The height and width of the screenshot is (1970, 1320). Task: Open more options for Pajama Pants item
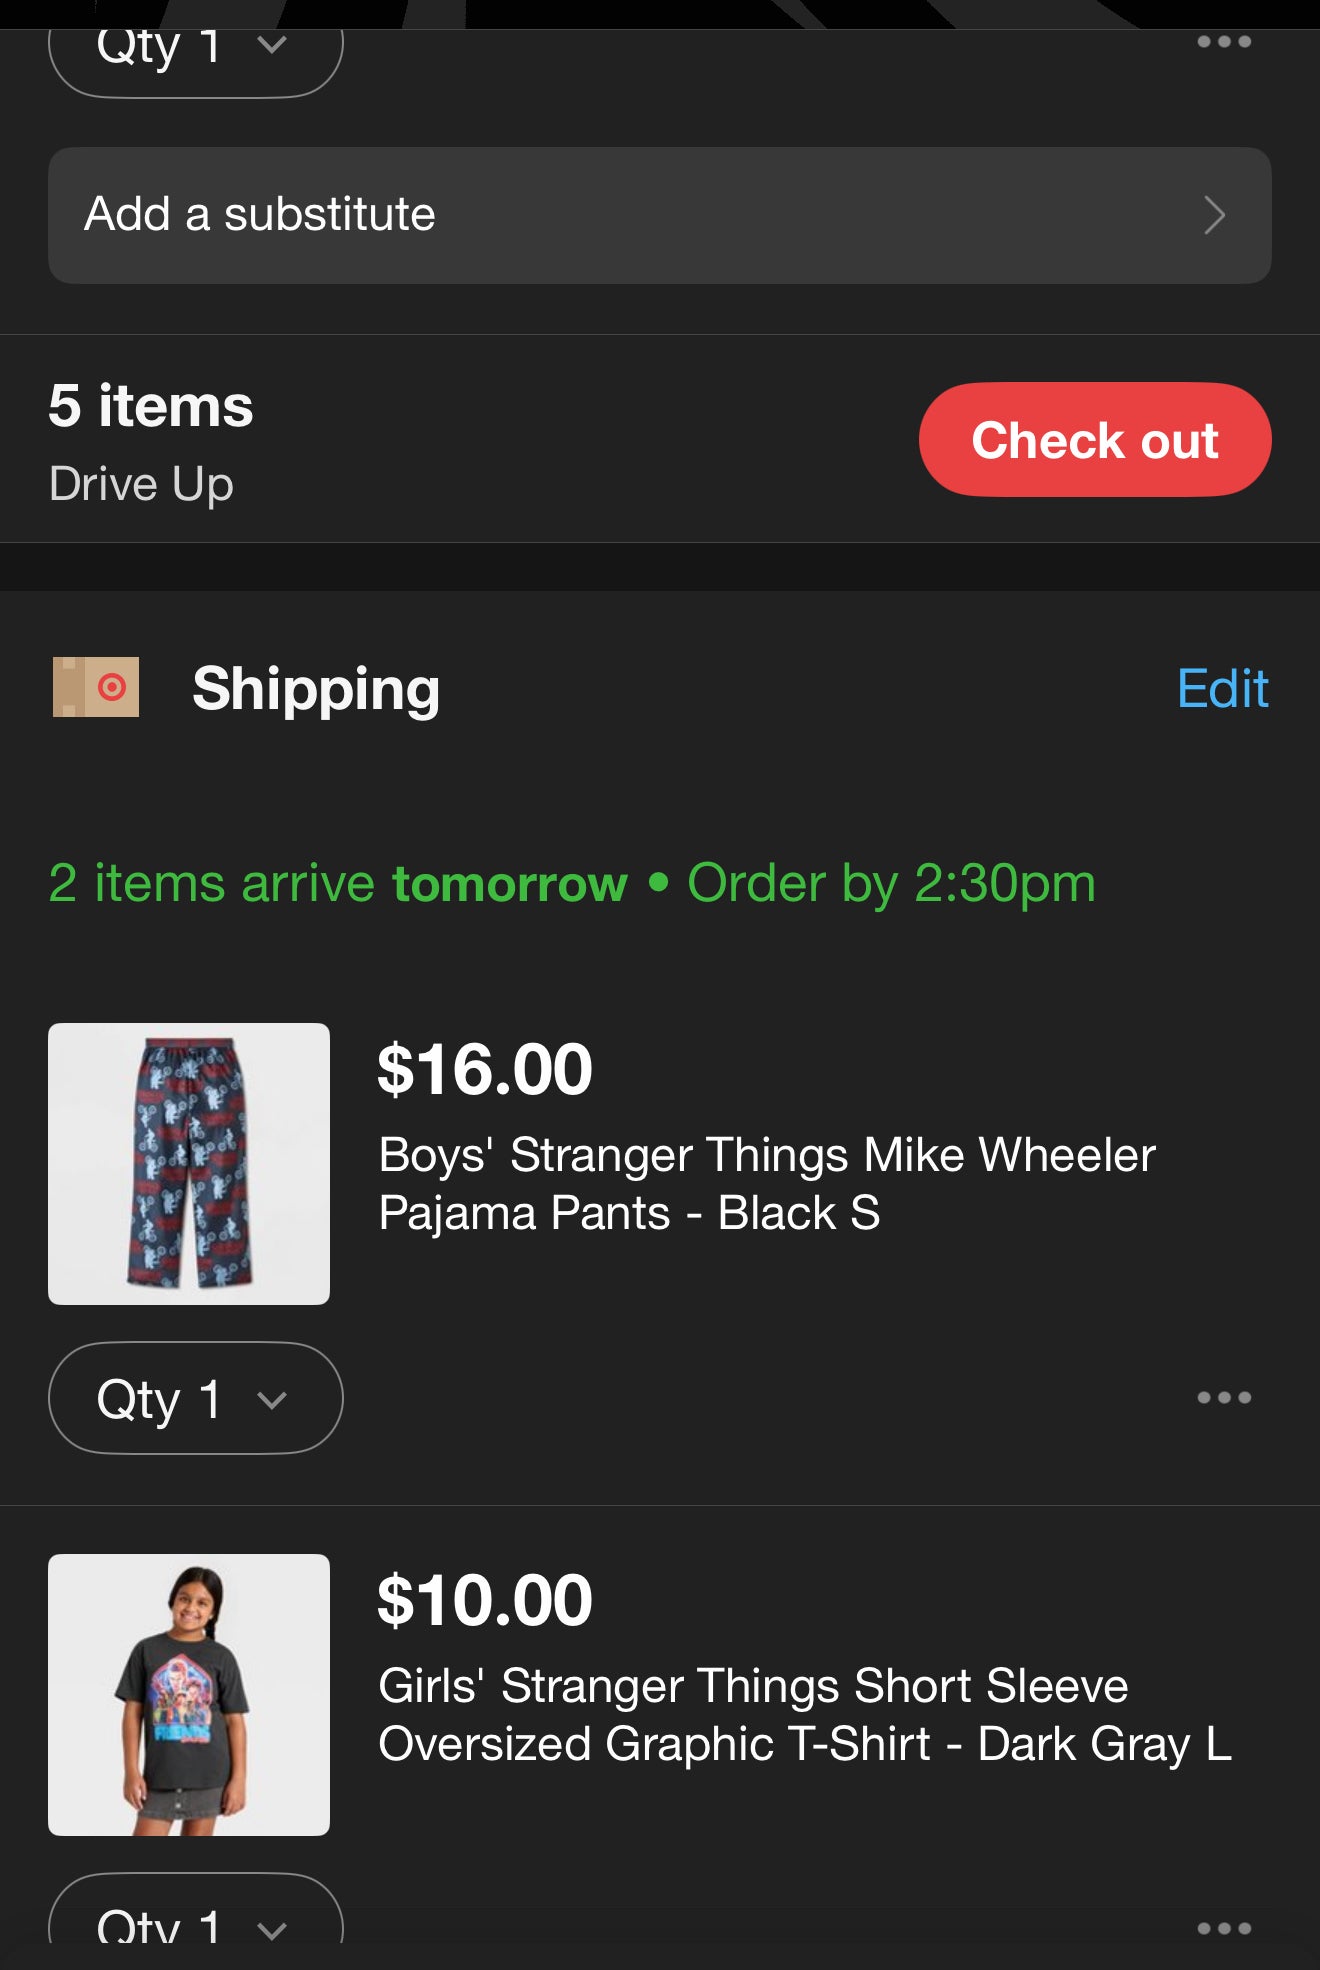[x=1224, y=1397]
